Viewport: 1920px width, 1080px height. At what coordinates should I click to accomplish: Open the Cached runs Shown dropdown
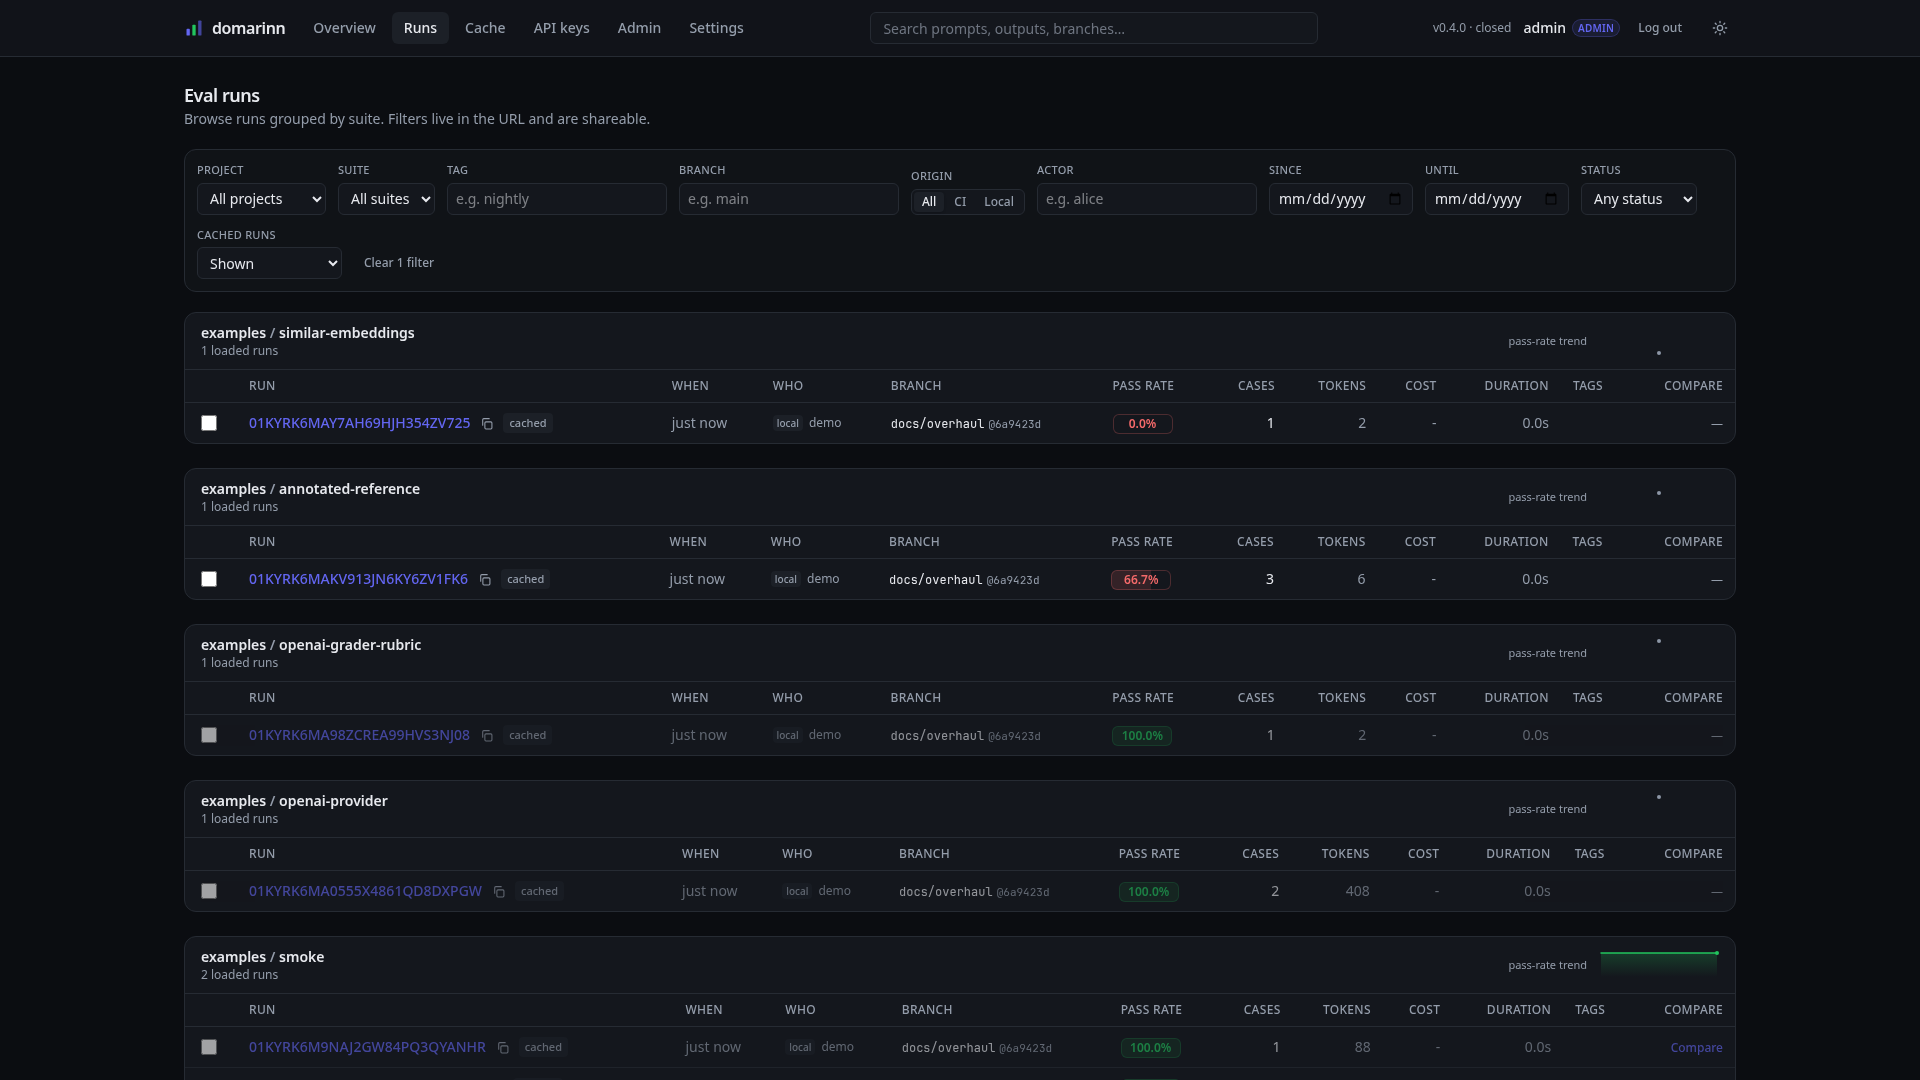(269, 263)
